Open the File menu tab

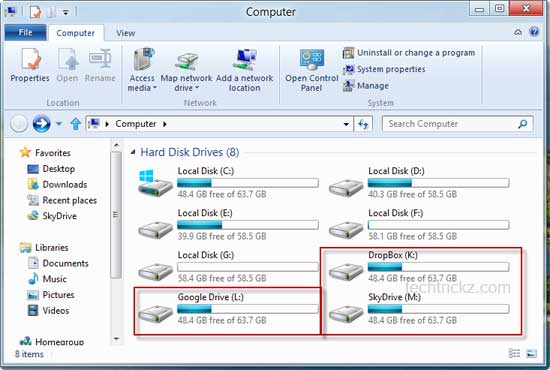click(25, 33)
